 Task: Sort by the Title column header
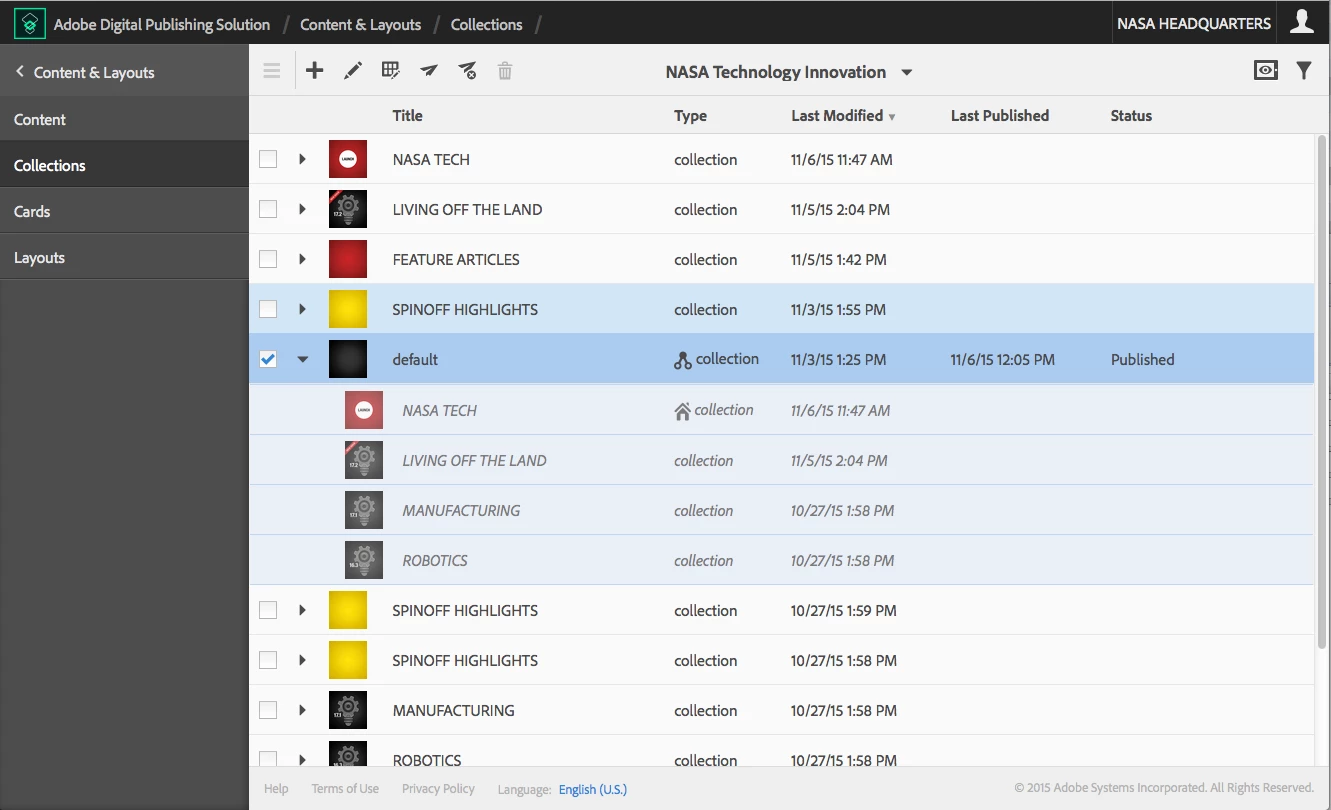407,116
